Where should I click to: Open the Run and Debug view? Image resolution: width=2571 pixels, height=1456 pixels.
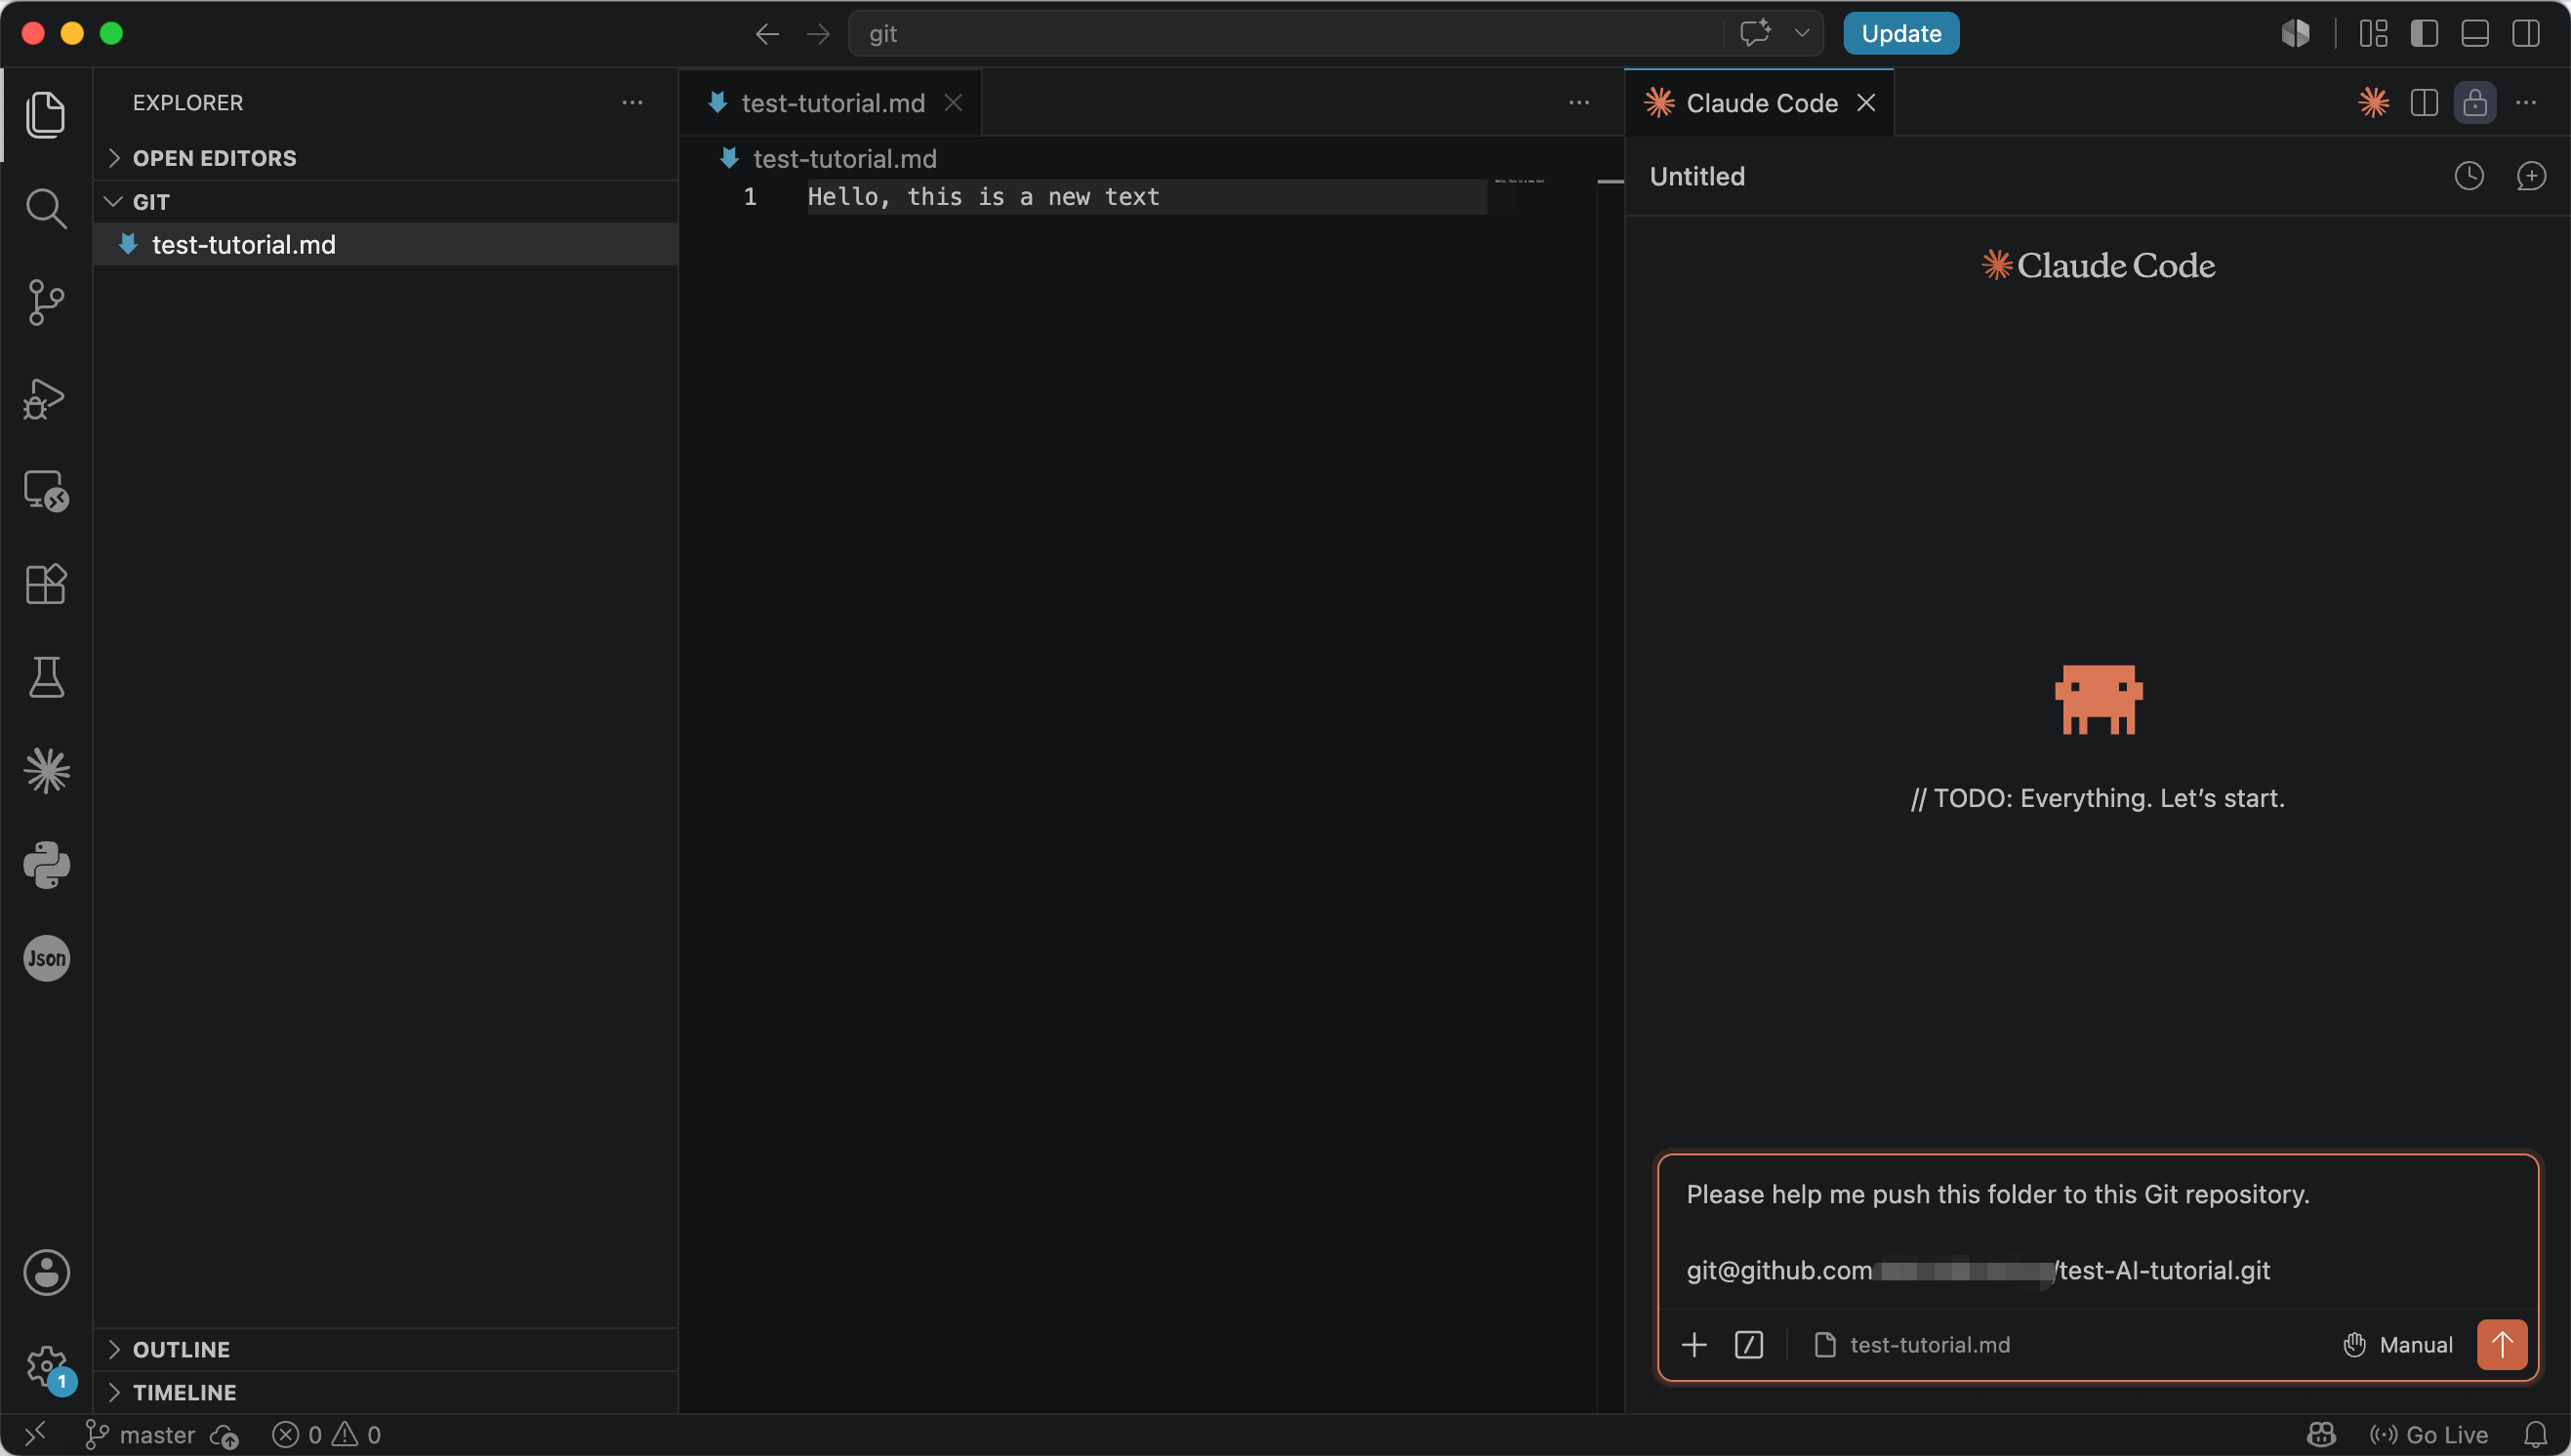pyautogui.click(x=46, y=398)
